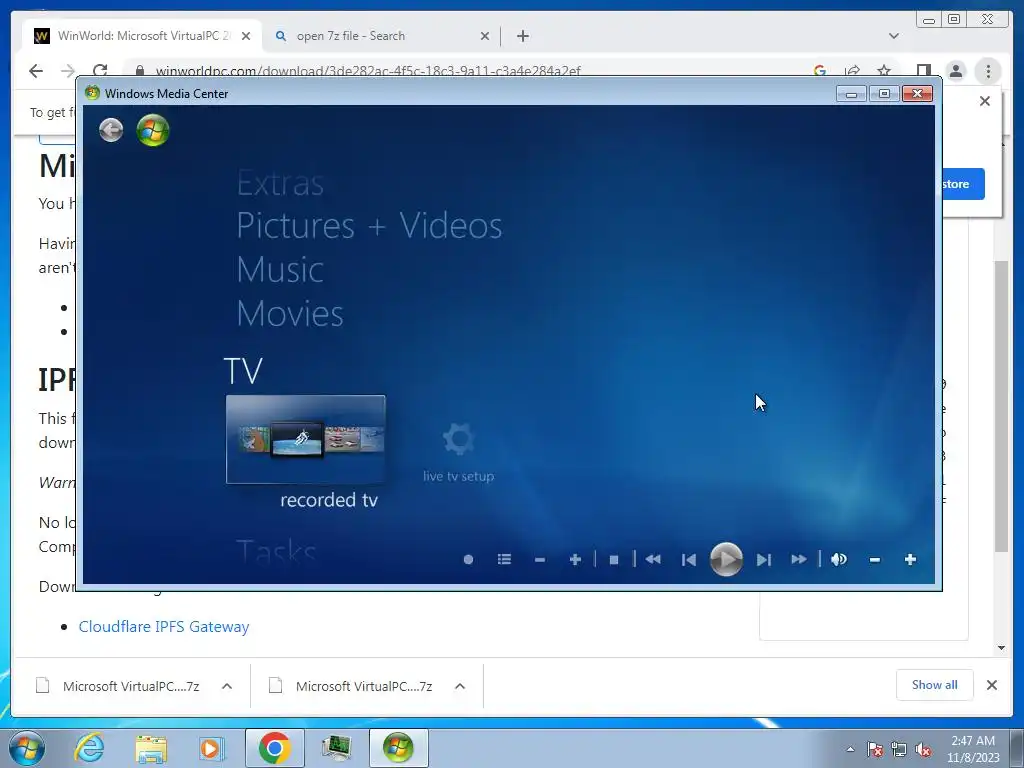Raise volume with the last plus icon
1024x768 pixels.
point(910,560)
